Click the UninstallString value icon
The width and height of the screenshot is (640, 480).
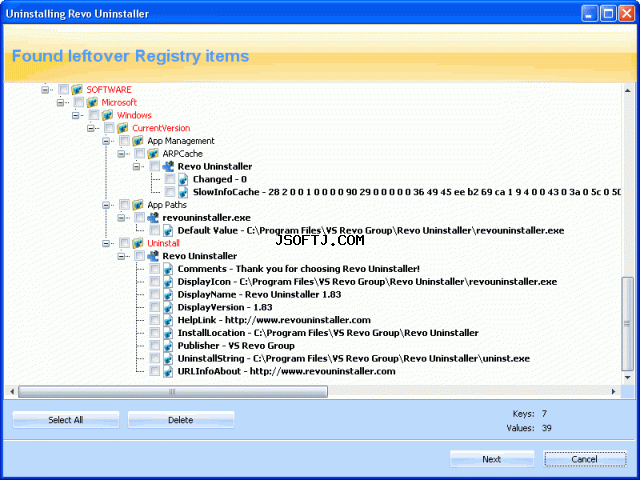168,358
